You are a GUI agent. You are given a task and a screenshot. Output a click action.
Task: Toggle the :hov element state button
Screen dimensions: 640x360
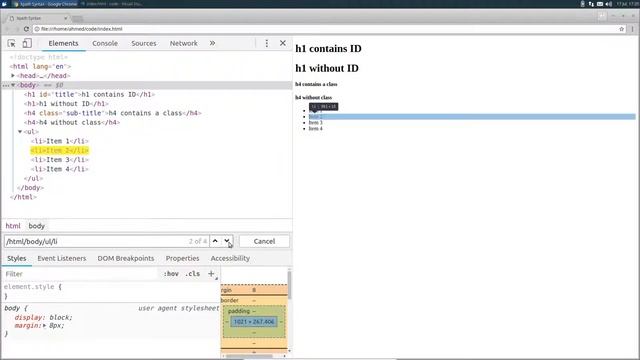pos(171,274)
